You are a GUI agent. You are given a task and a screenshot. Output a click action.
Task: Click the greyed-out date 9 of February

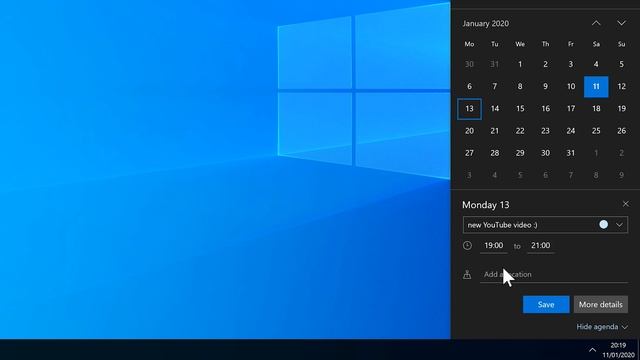click(621, 175)
